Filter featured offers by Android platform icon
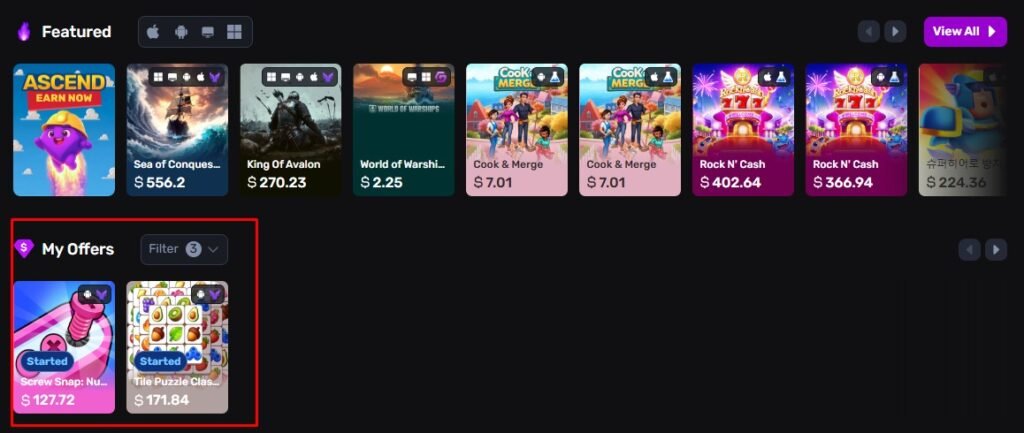The image size is (1024, 433). pyautogui.click(x=181, y=32)
